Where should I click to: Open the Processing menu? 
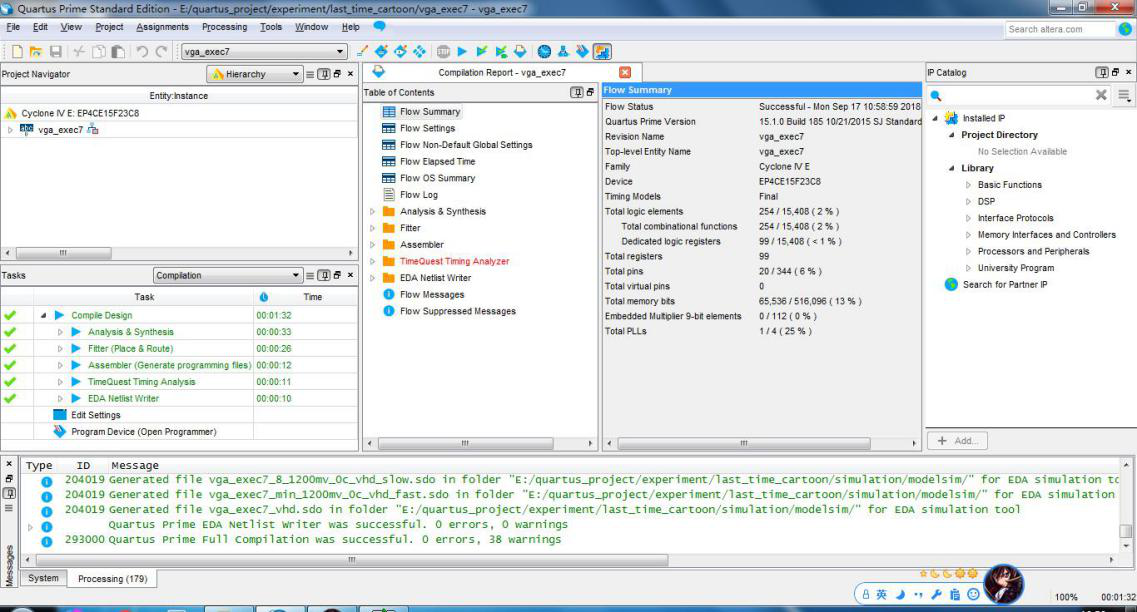click(x=224, y=27)
